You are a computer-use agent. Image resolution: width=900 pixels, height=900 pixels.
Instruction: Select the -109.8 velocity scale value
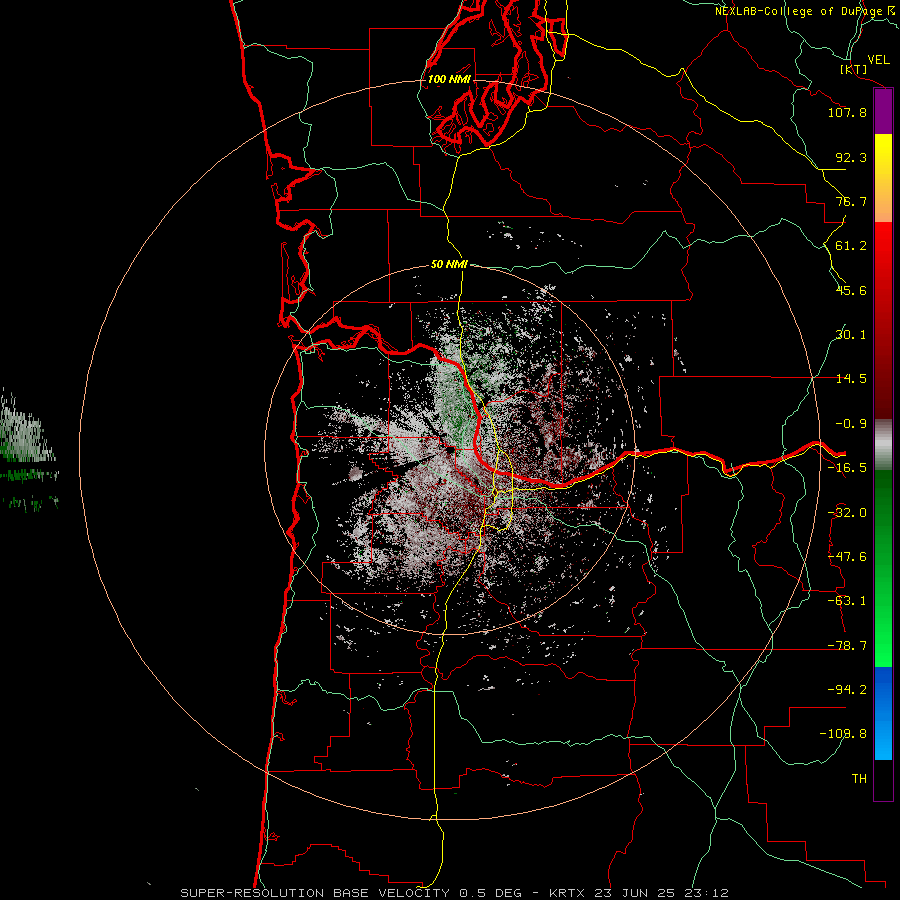(x=843, y=734)
